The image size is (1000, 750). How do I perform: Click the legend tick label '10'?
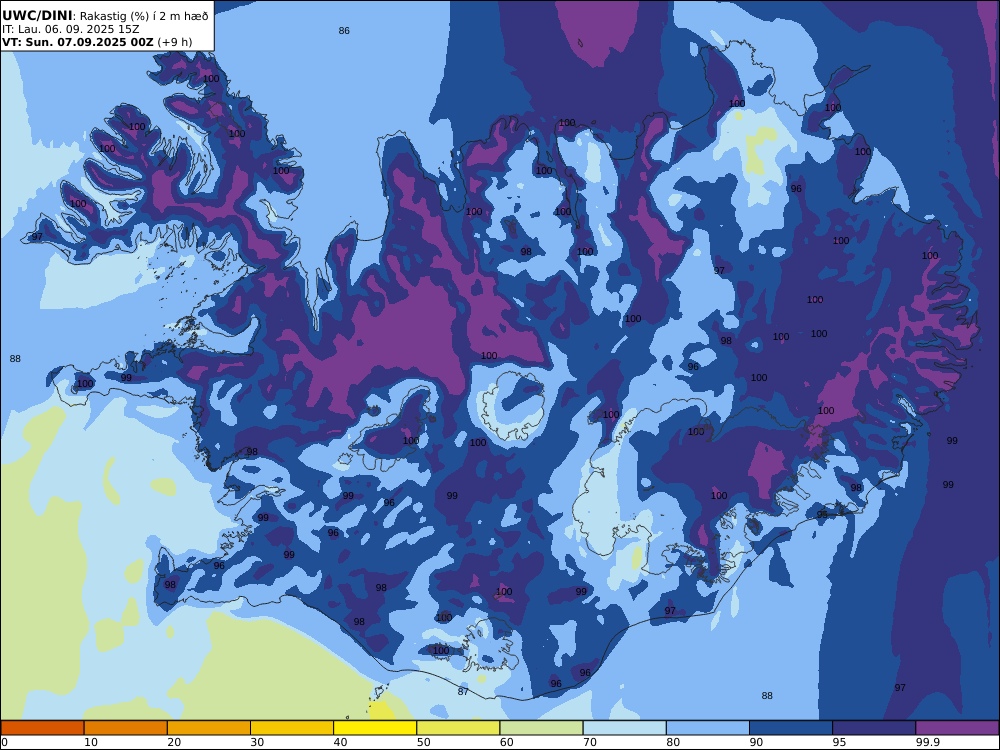tap(91, 742)
